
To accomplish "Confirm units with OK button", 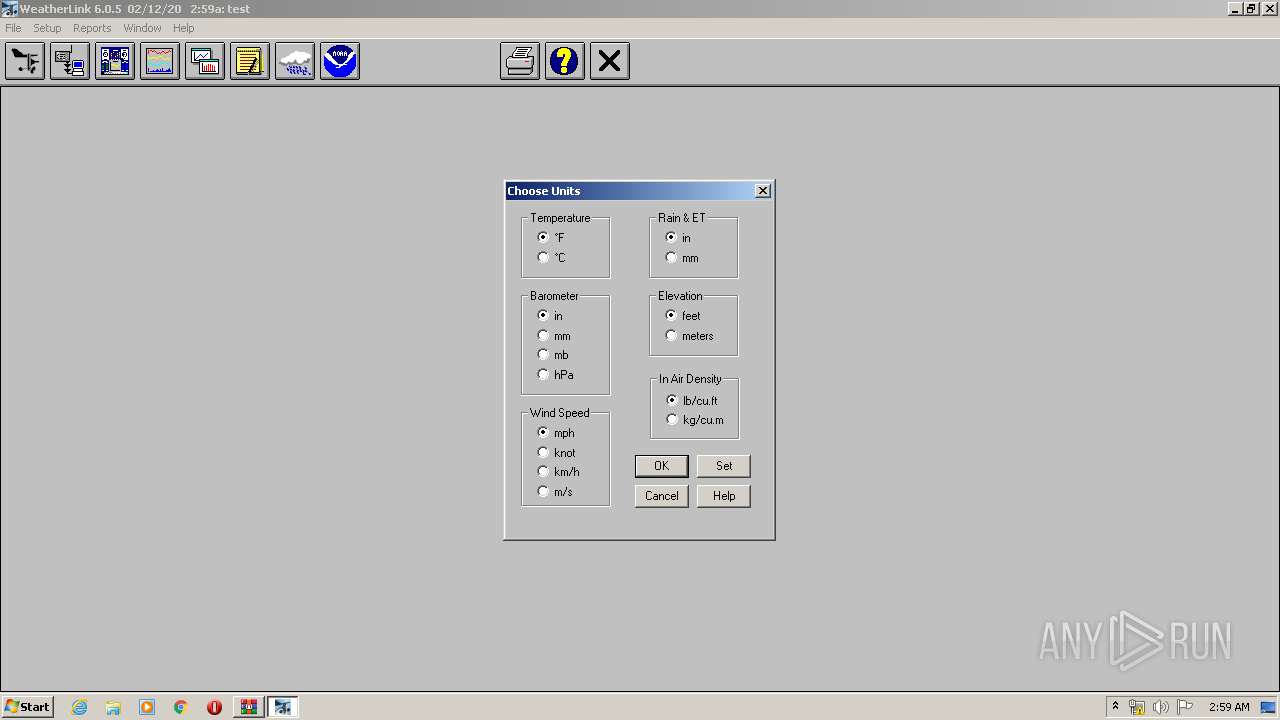I will pos(661,466).
